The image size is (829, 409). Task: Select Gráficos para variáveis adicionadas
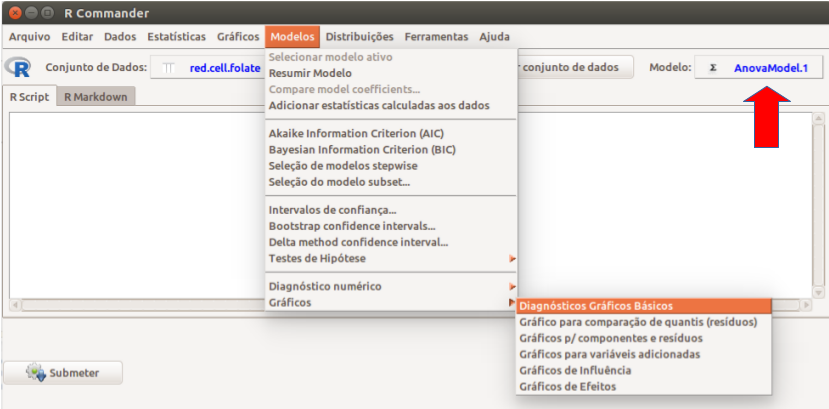coord(643,354)
